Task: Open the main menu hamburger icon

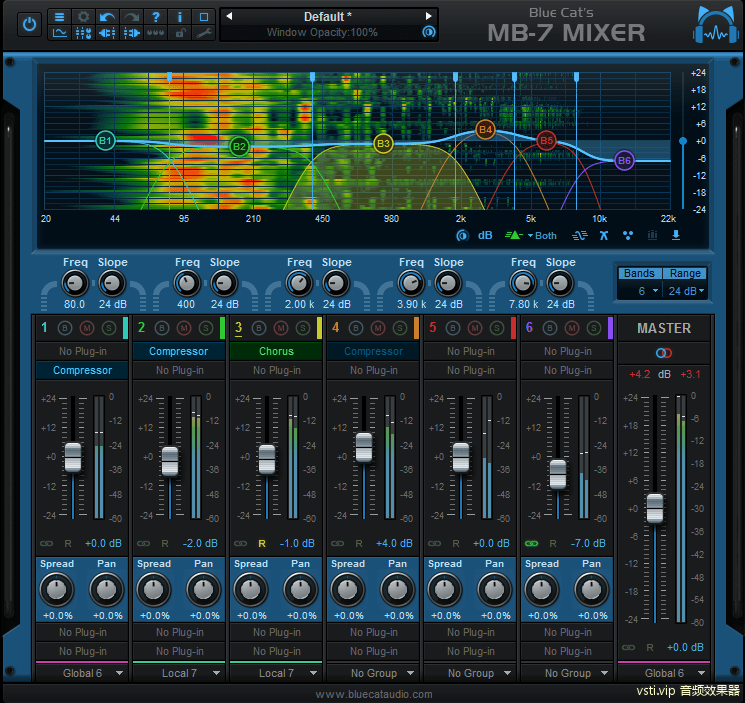Action: click(x=59, y=17)
